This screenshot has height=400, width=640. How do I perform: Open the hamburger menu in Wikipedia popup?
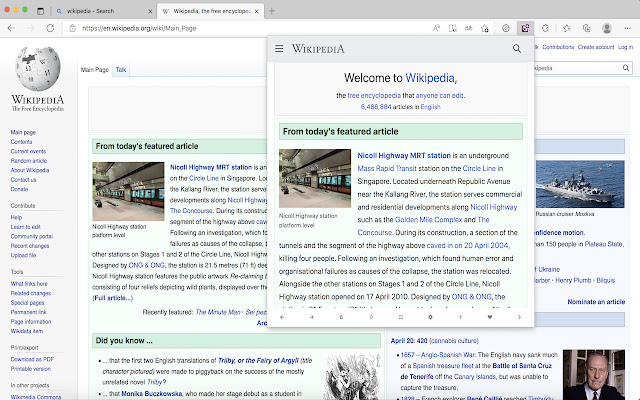tap(279, 48)
